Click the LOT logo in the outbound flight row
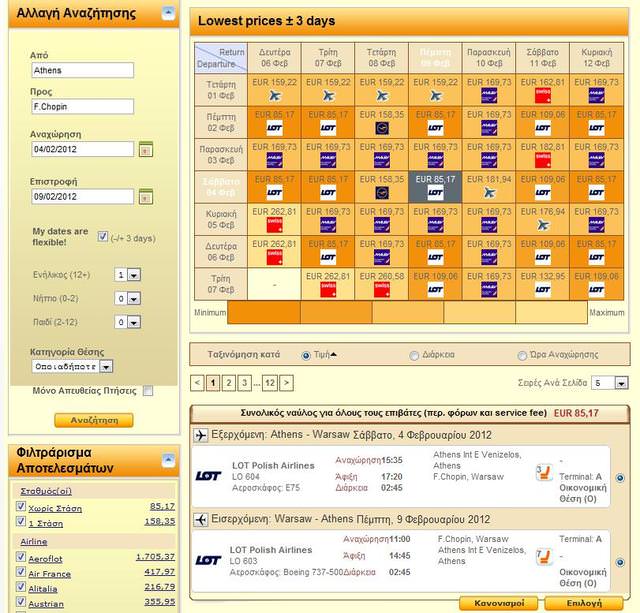Viewport: 640px width, 613px height. [x=208, y=476]
